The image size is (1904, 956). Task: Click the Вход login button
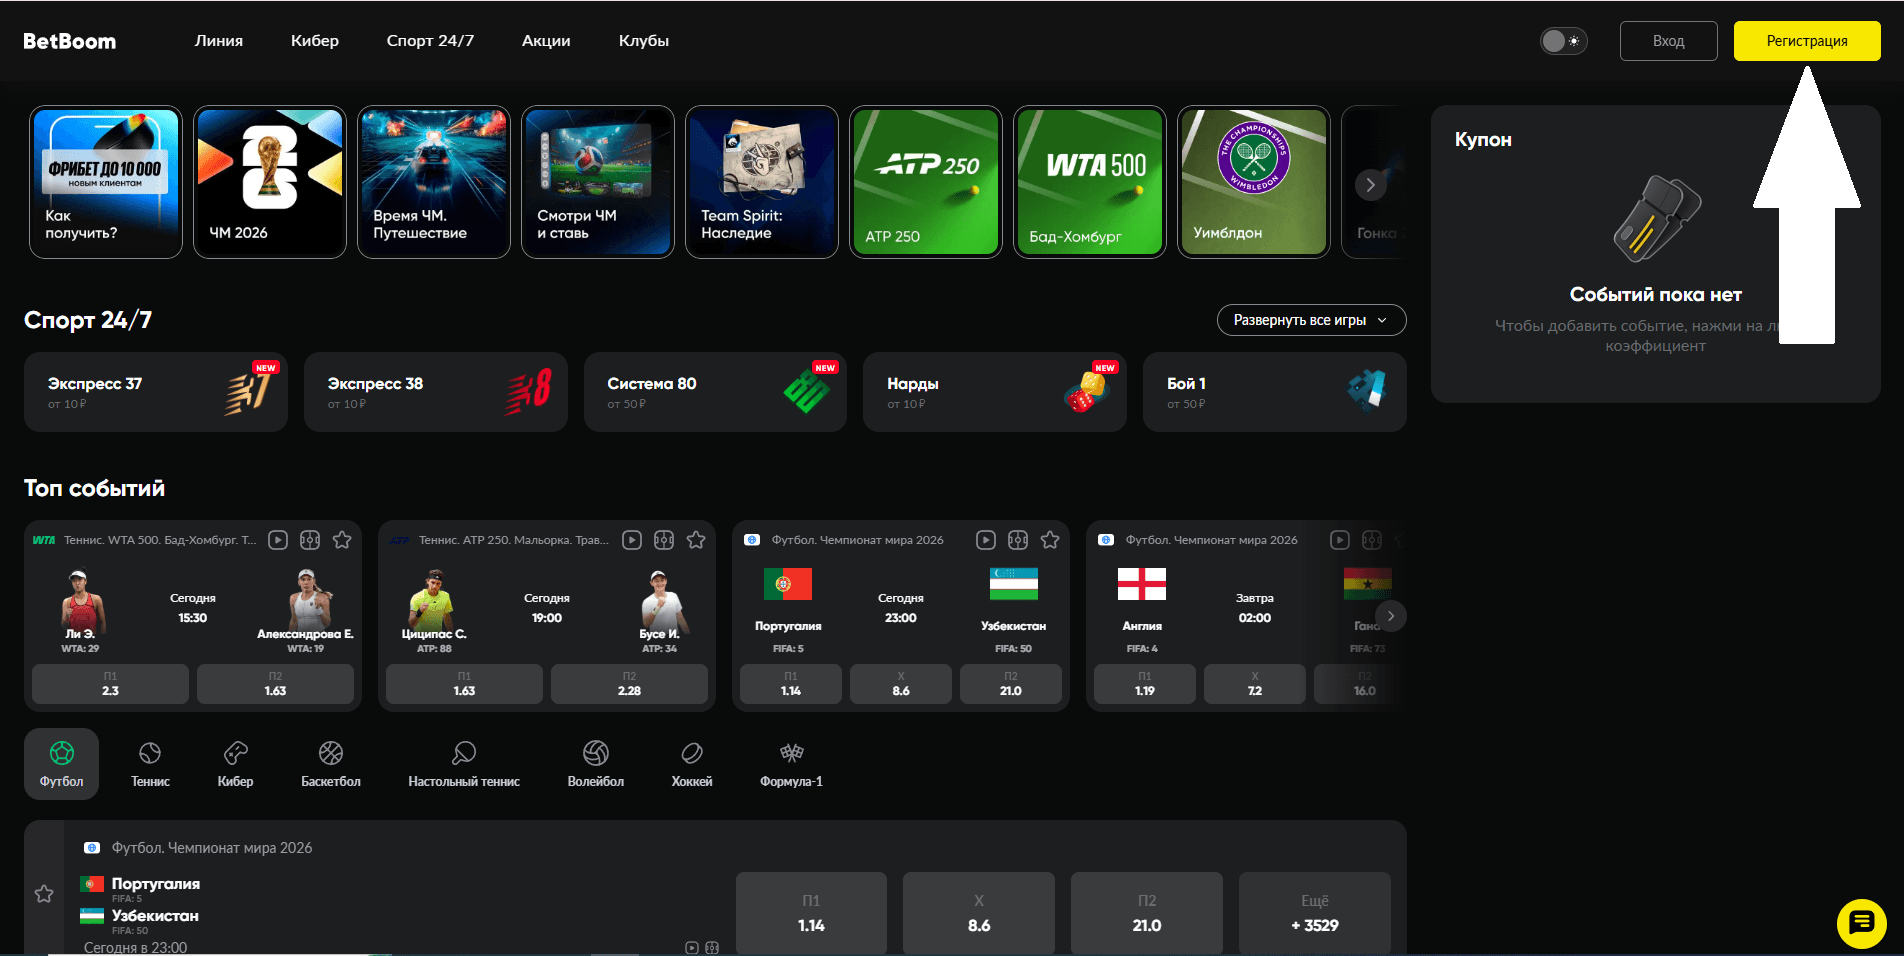pyautogui.click(x=1668, y=41)
